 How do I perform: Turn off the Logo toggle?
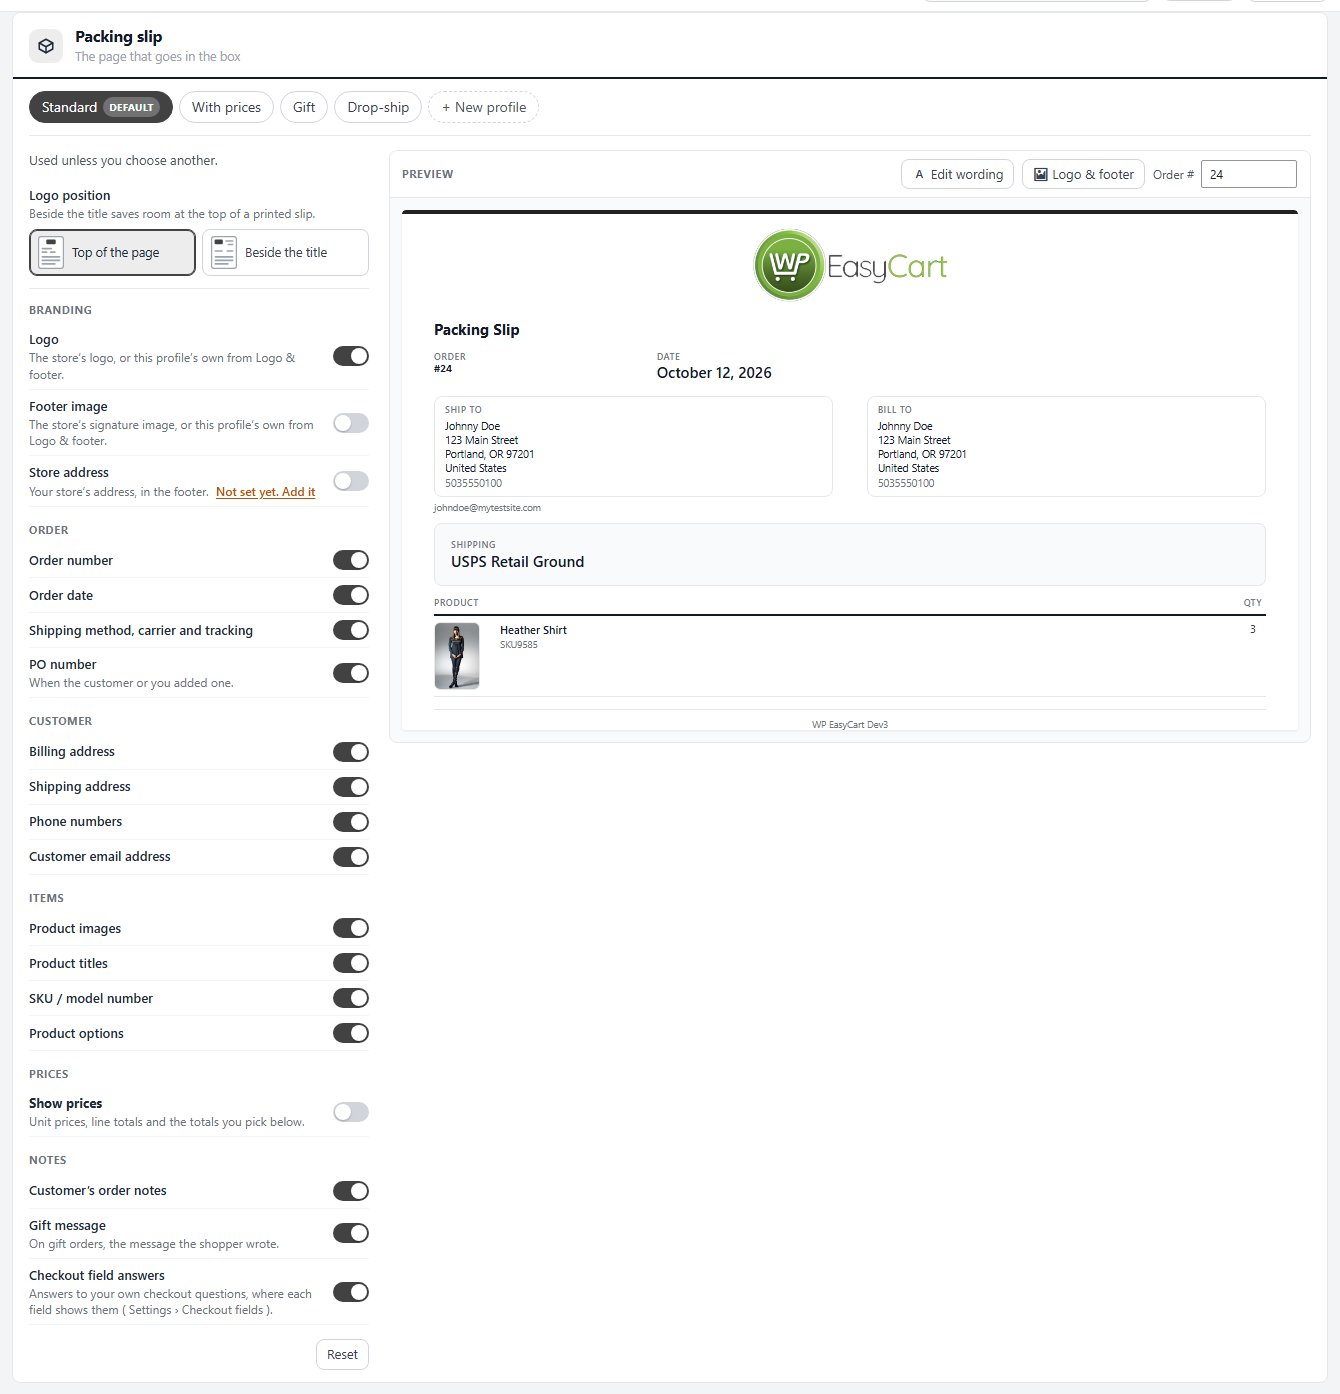coord(351,356)
